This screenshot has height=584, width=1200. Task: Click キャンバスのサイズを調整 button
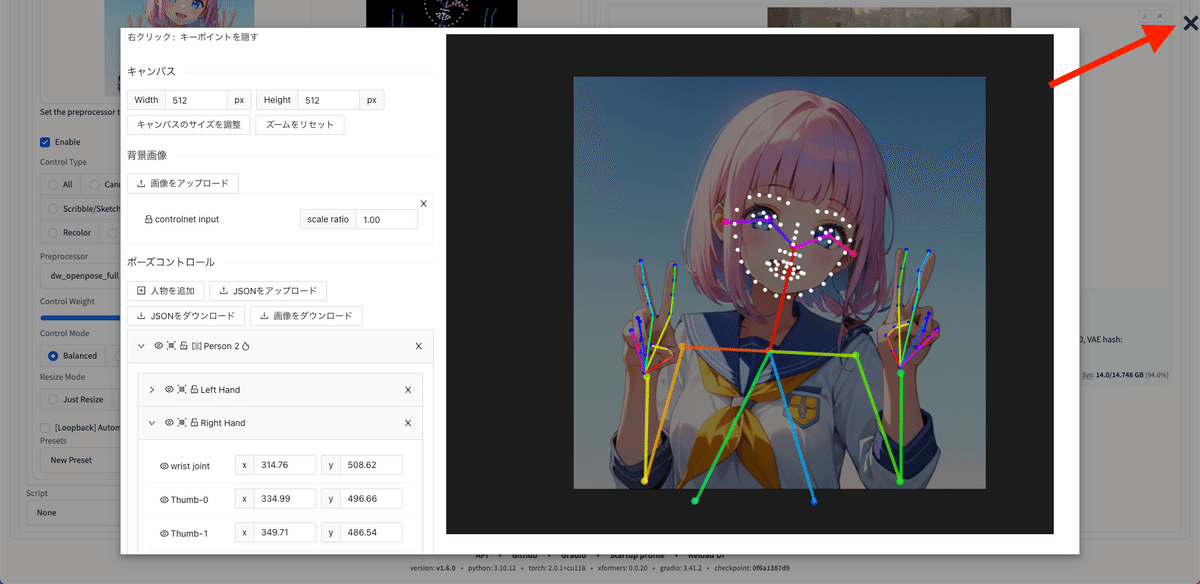tap(189, 125)
